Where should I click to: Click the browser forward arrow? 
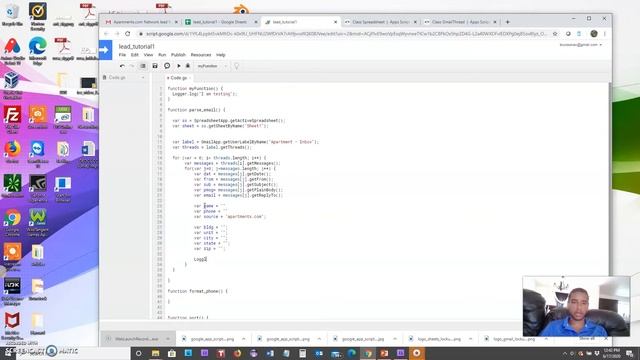click(x=117, y=33)
